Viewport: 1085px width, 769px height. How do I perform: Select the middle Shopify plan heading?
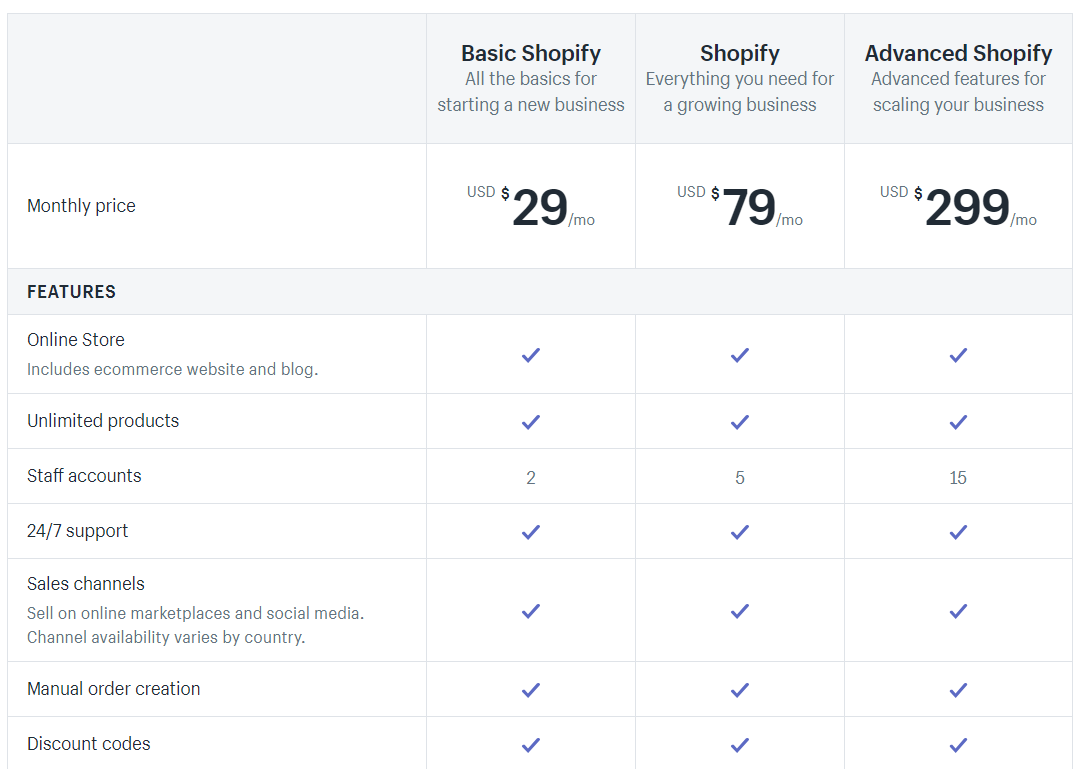740,53
